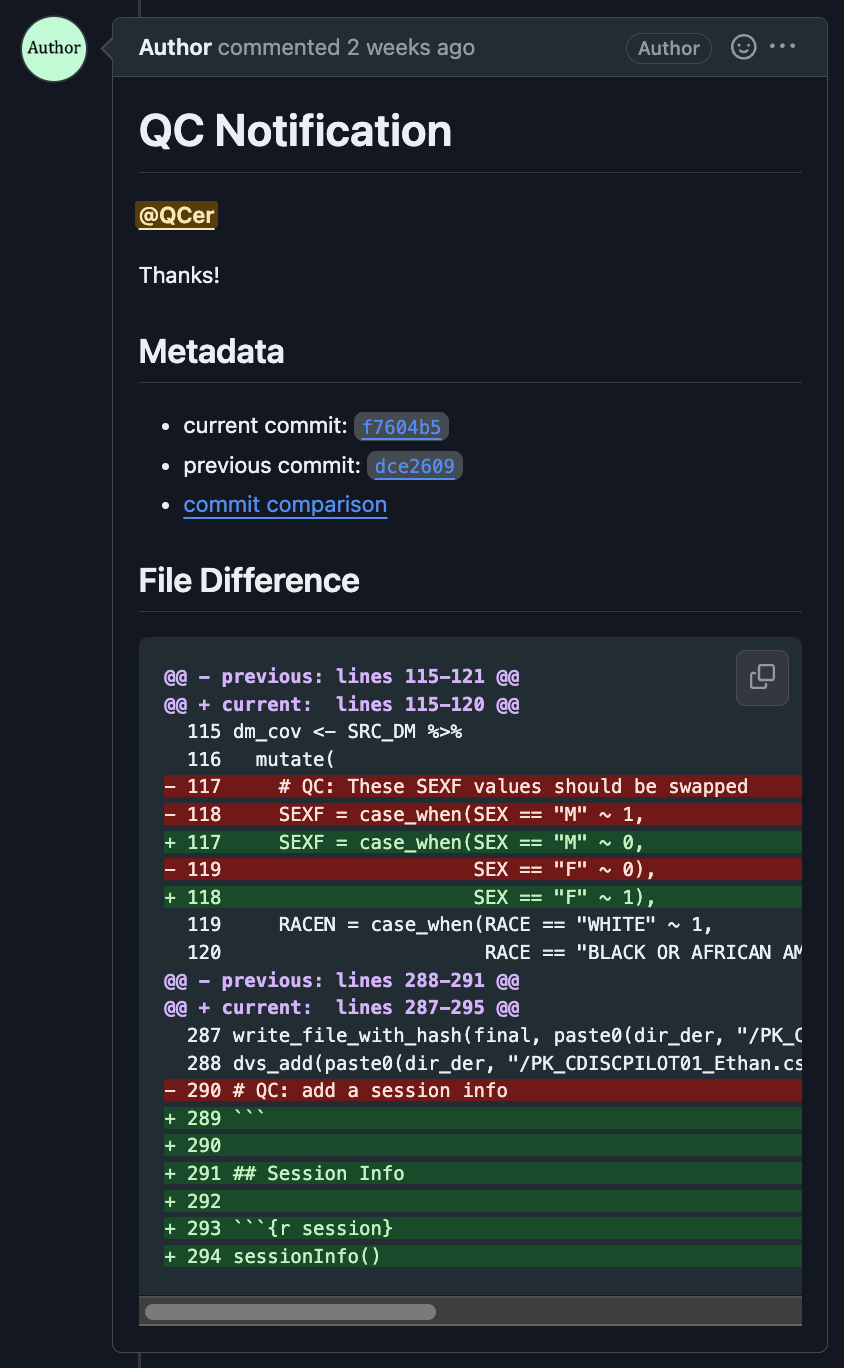Open the comment options ellipsis menu

(x=783, y=47)
